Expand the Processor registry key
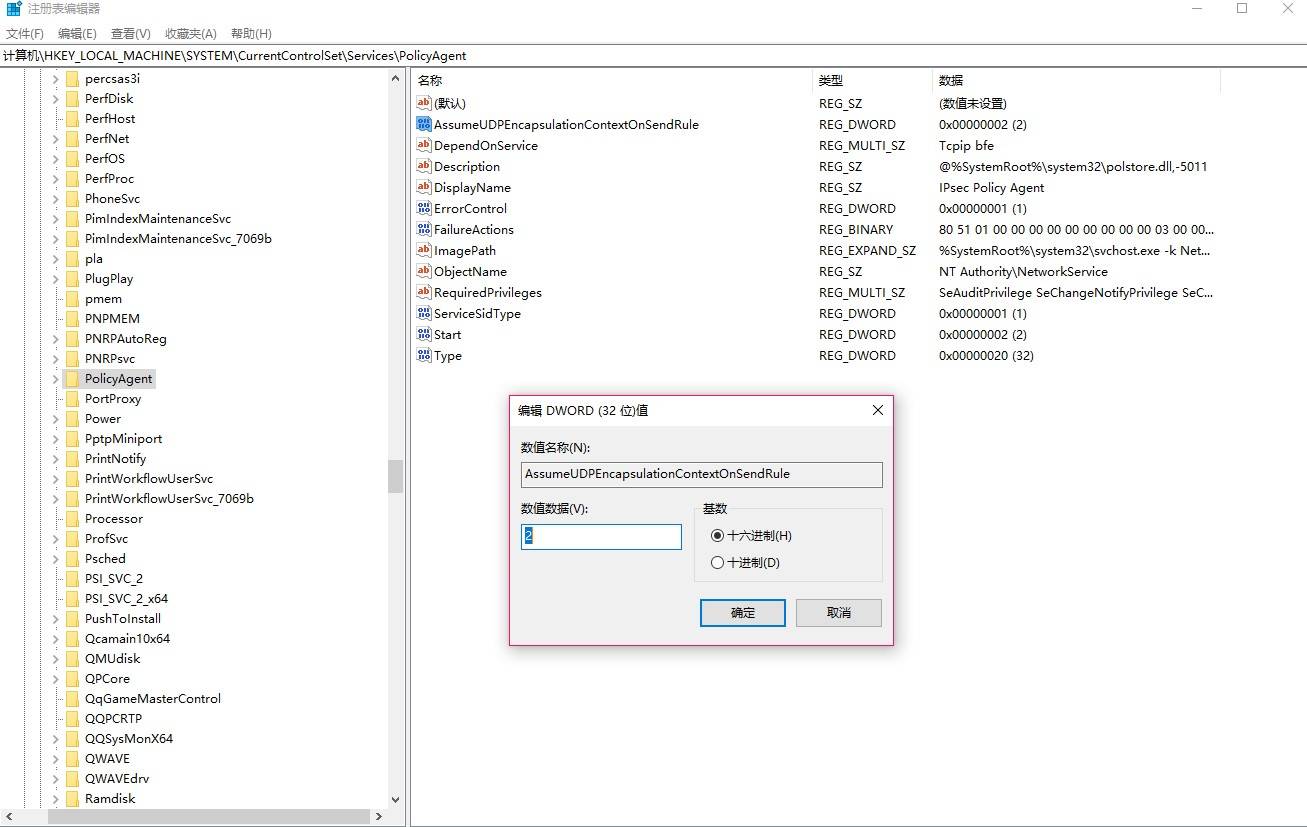This screenshot has height=827, width=1307. tap(56, 518)
